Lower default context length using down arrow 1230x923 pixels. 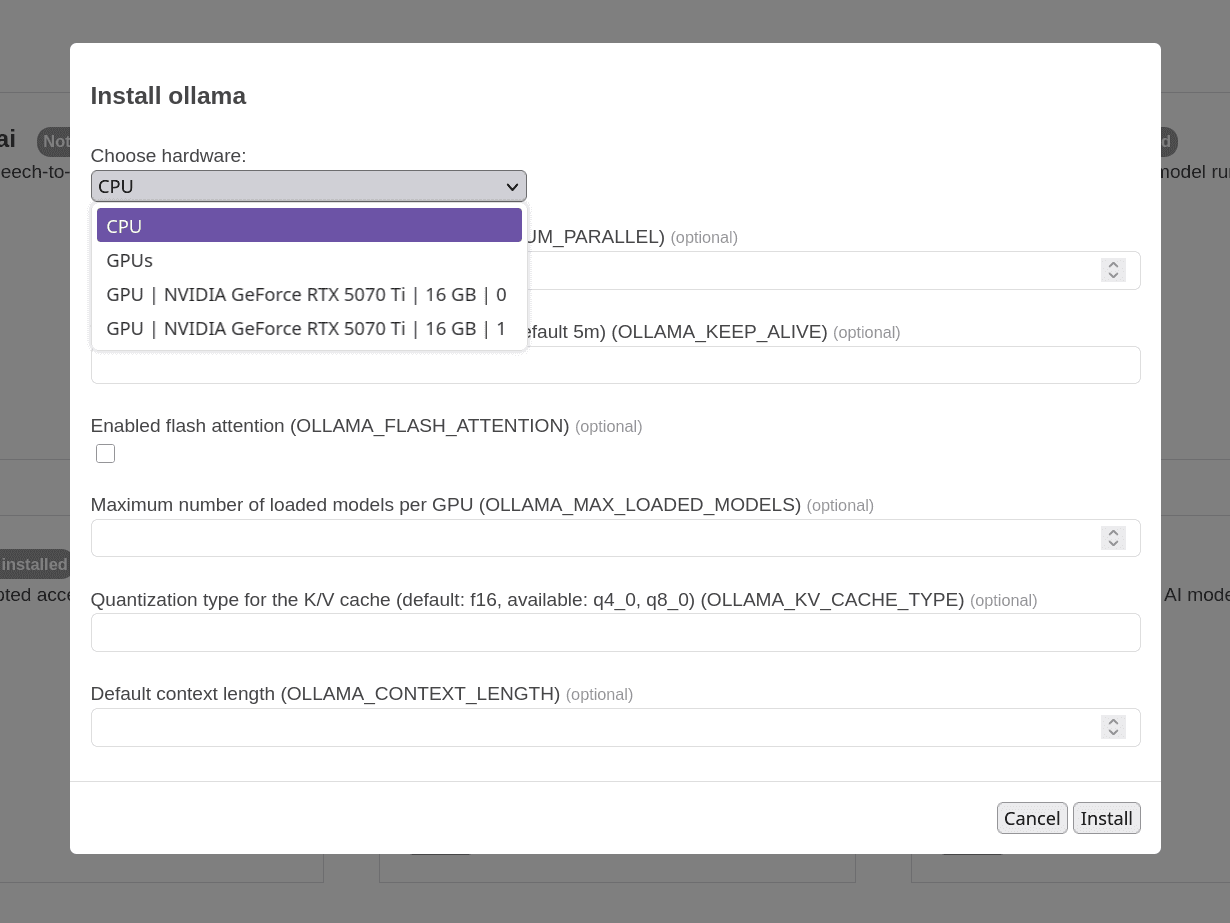(x=1113, y=733)
